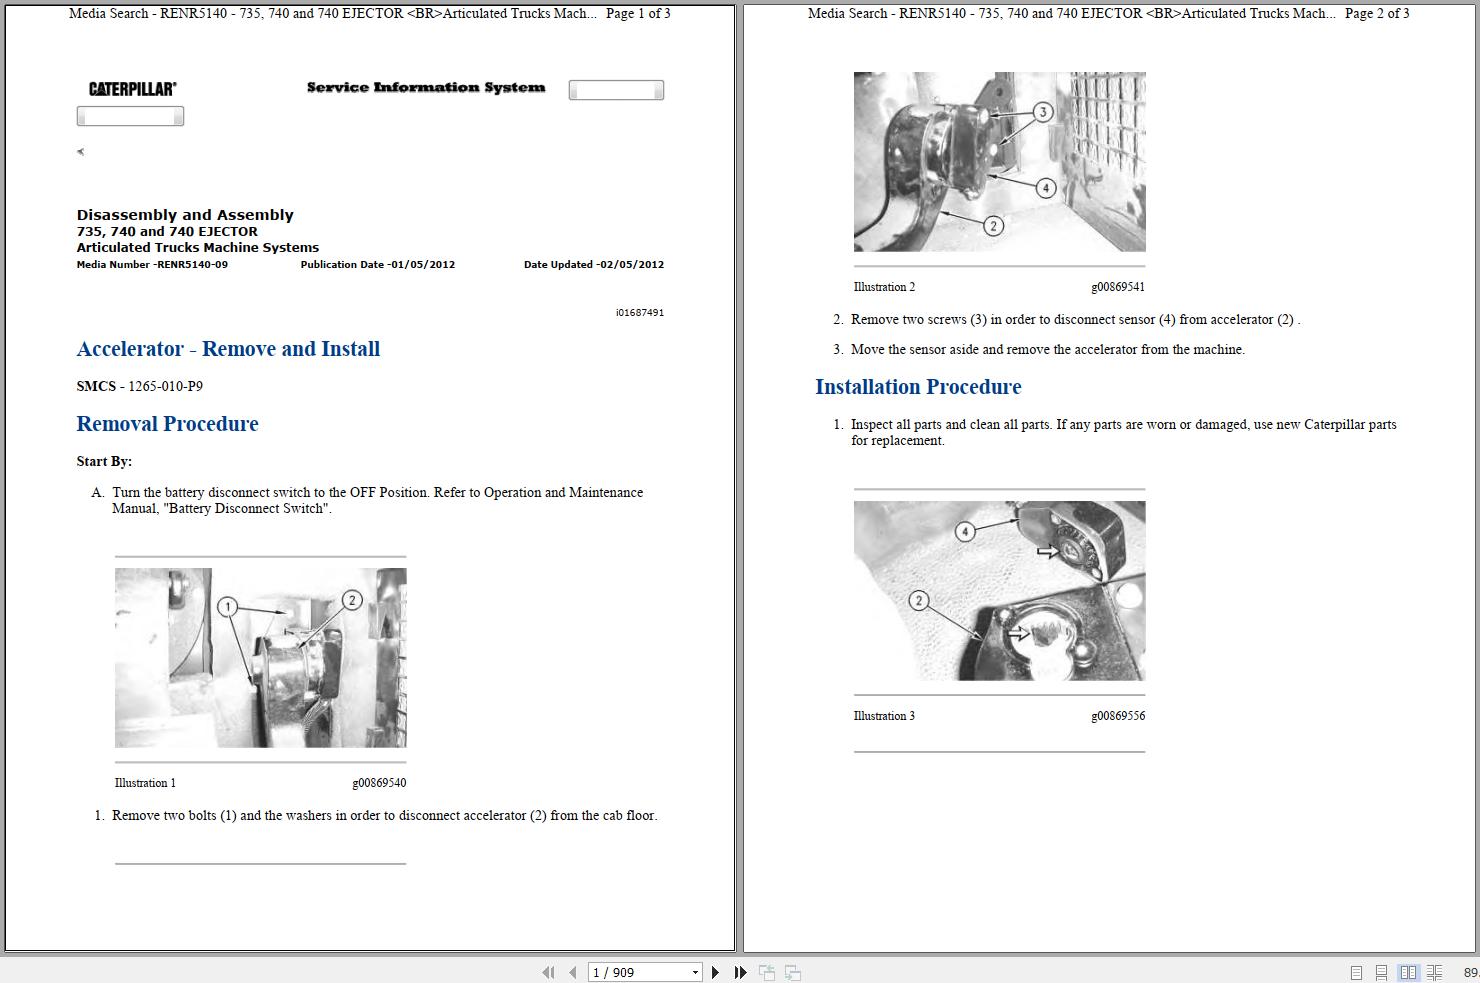Click the Caterpillar logo
The image size is (1480, 983).
[132, 89]
